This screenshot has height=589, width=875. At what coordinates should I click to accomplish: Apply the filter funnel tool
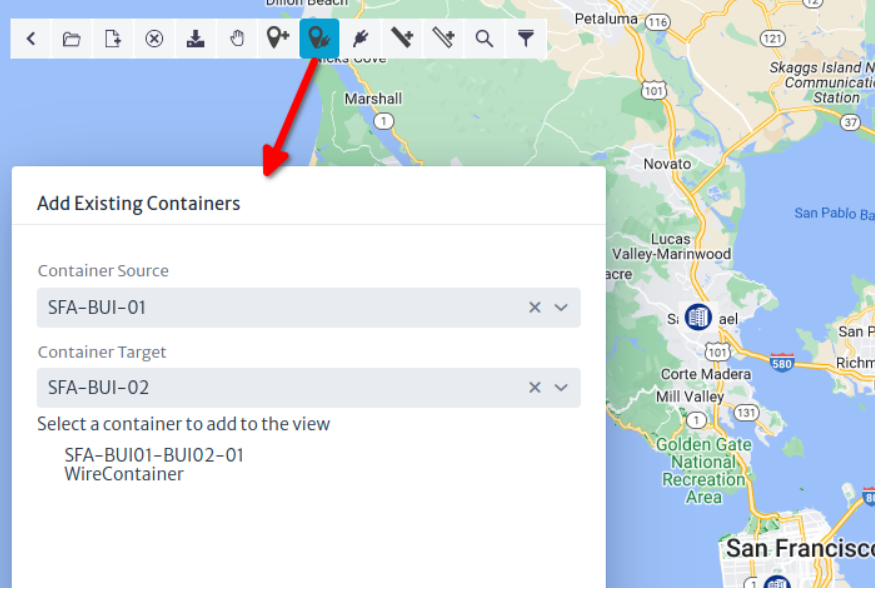(x=526, y=38)
